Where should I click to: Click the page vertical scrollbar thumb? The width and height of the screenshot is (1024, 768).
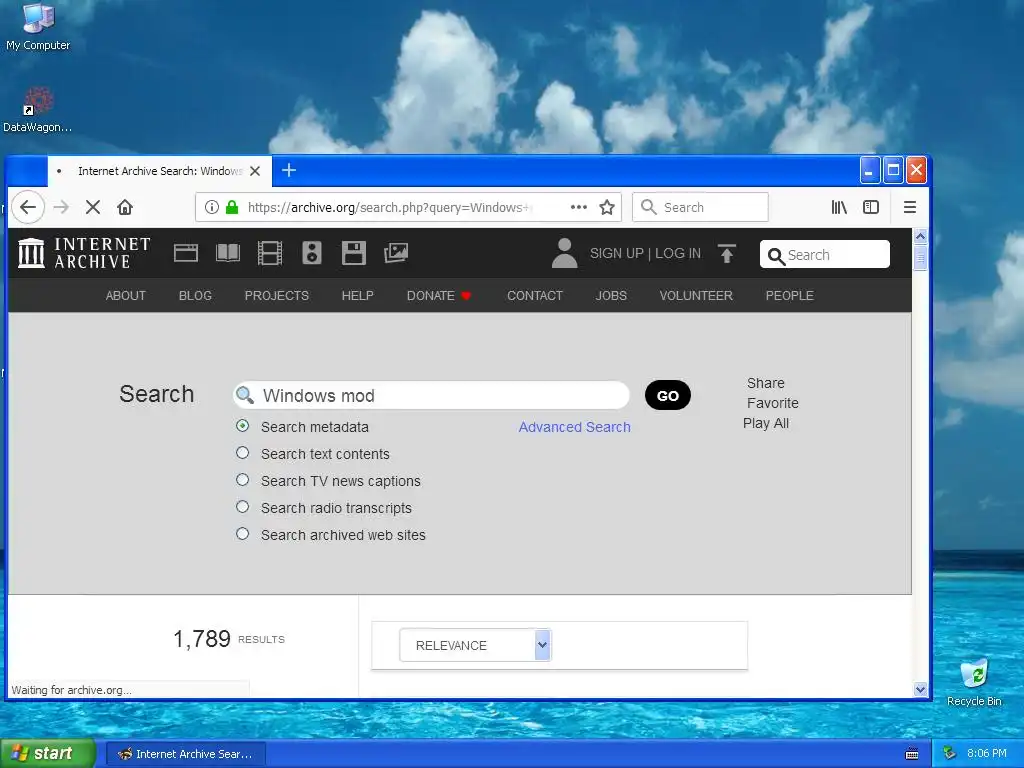coord(920,257)
